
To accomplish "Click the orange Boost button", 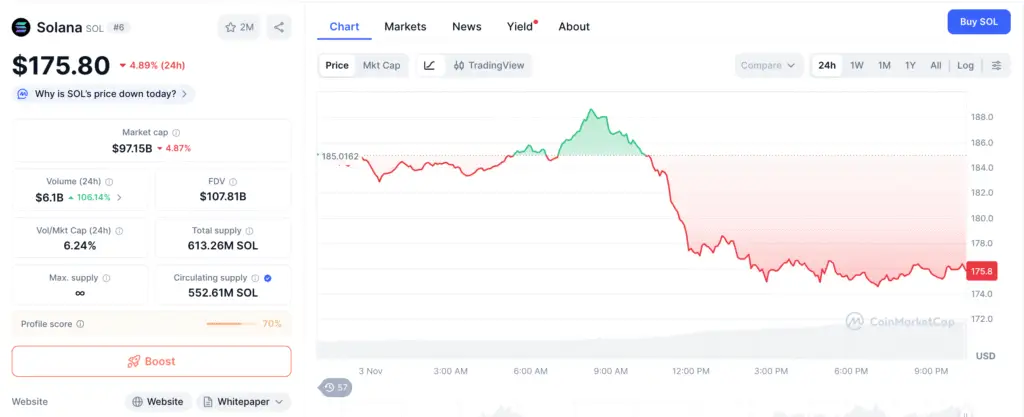I will (x=151, y=361).
